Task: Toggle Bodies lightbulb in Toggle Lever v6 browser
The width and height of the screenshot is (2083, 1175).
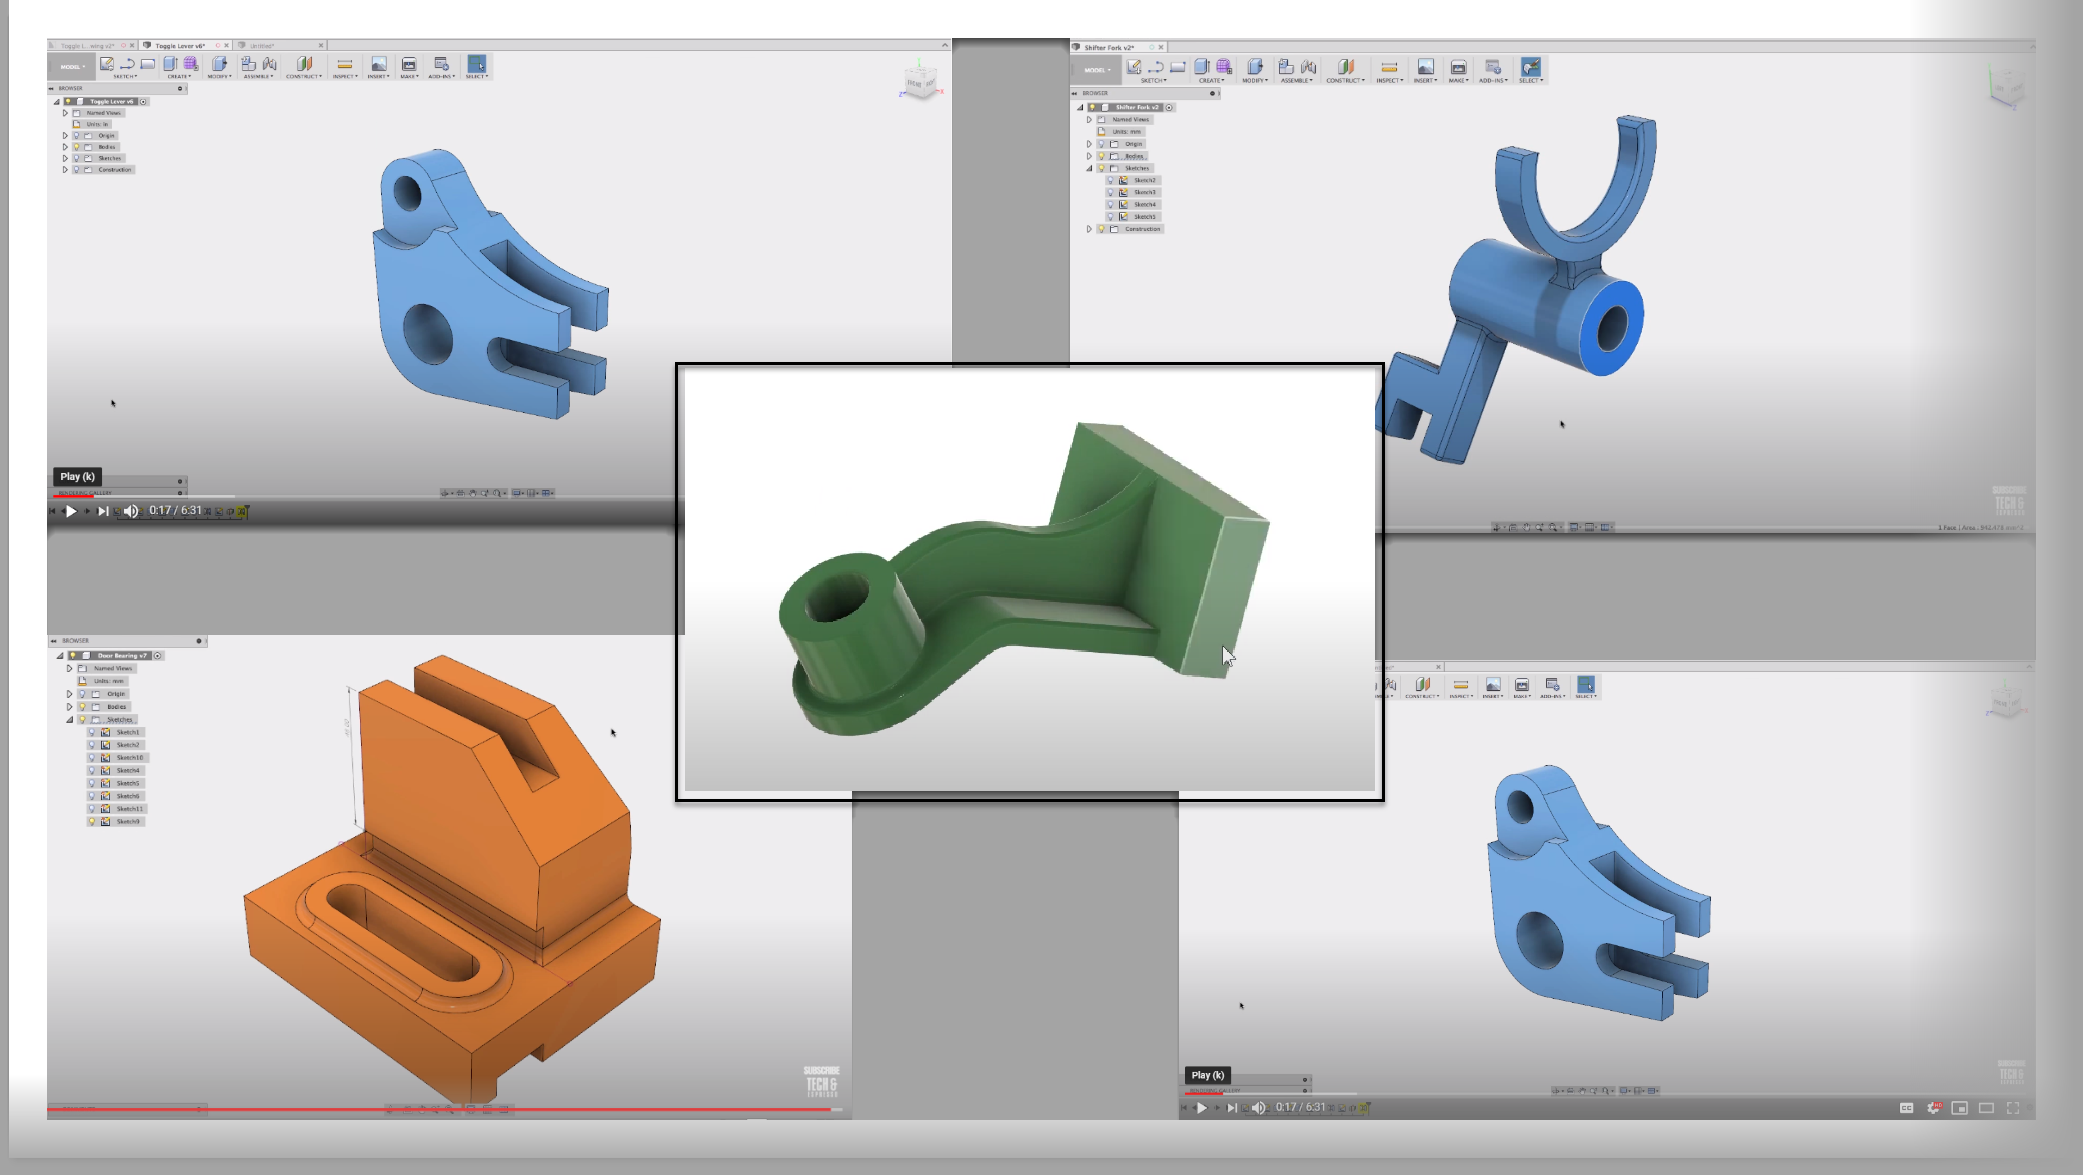Action: tap(76, 147)
